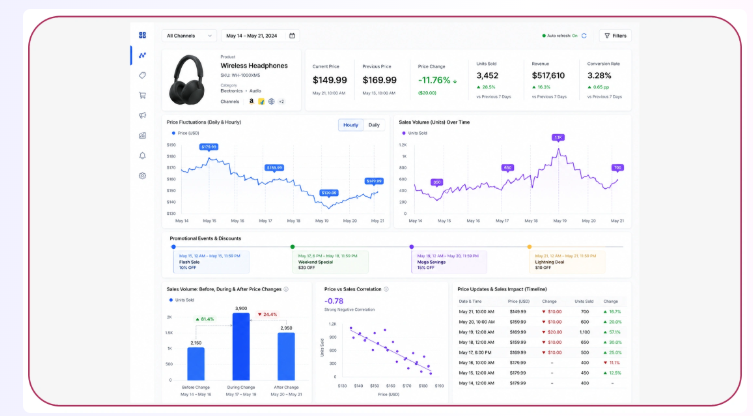Click the green Weekend Special timeline dot
753x416 pixels.
click(292, 246)
